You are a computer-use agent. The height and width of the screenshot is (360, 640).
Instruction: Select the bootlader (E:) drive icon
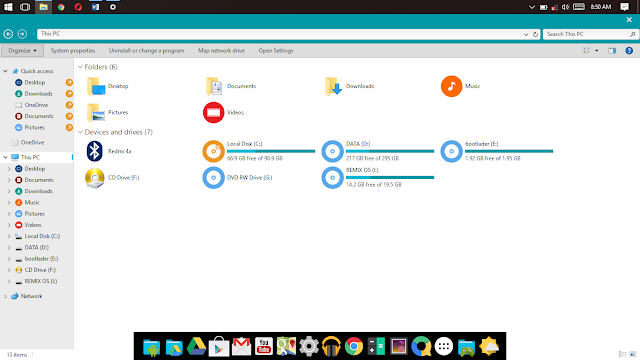point(451,151)
